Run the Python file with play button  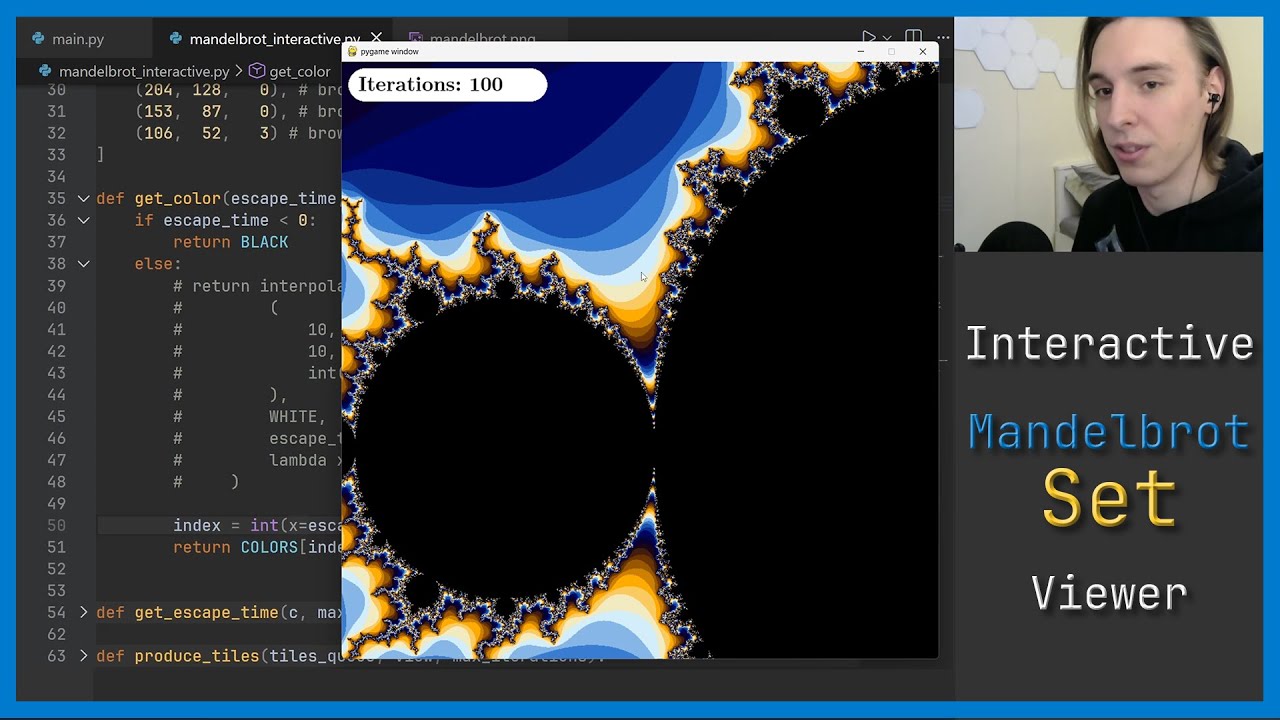[868, 38]
